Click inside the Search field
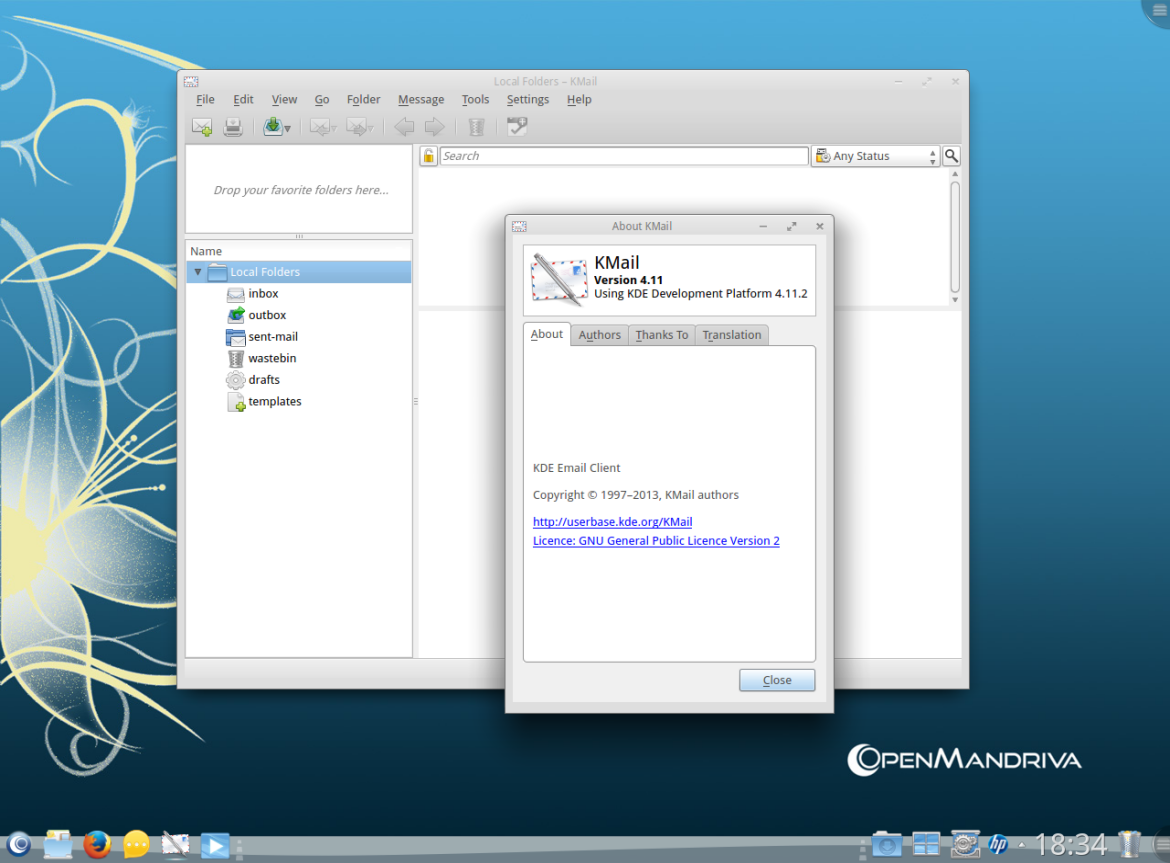The width and height of the screenshot is (1170, 863). pyautogui.click(x=620, y=156)
